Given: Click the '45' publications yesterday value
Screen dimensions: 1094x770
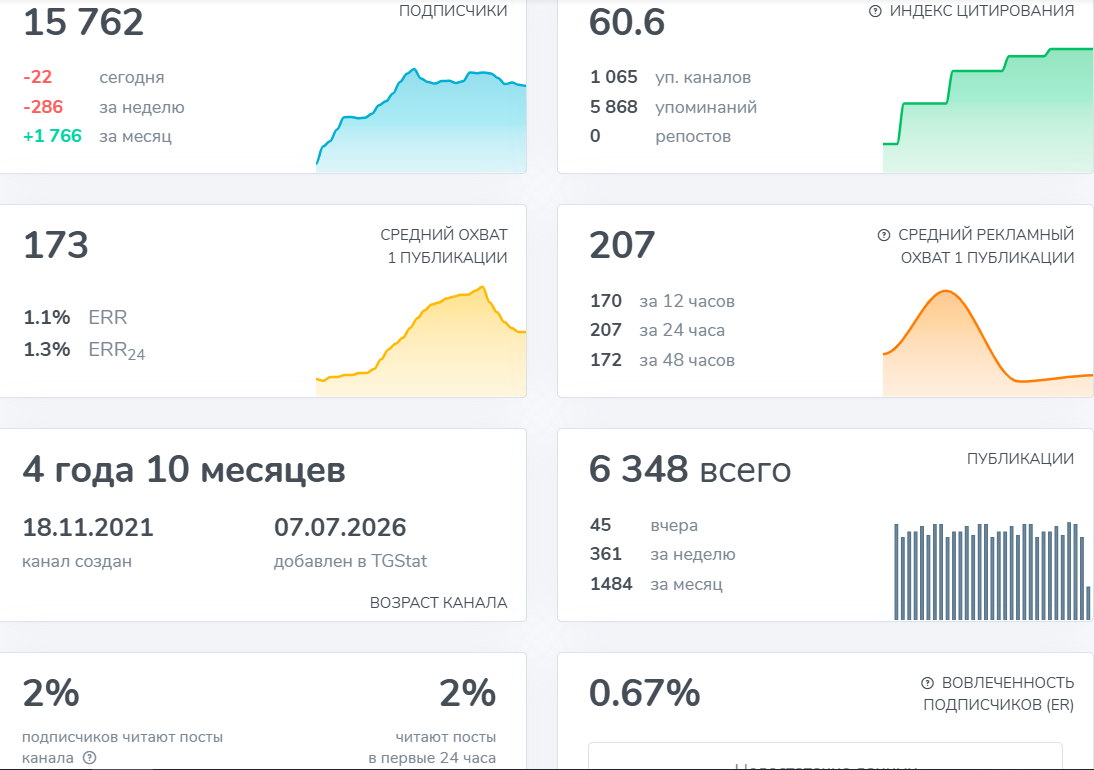Looking at the screenshot, I should [x=601, y=524].
